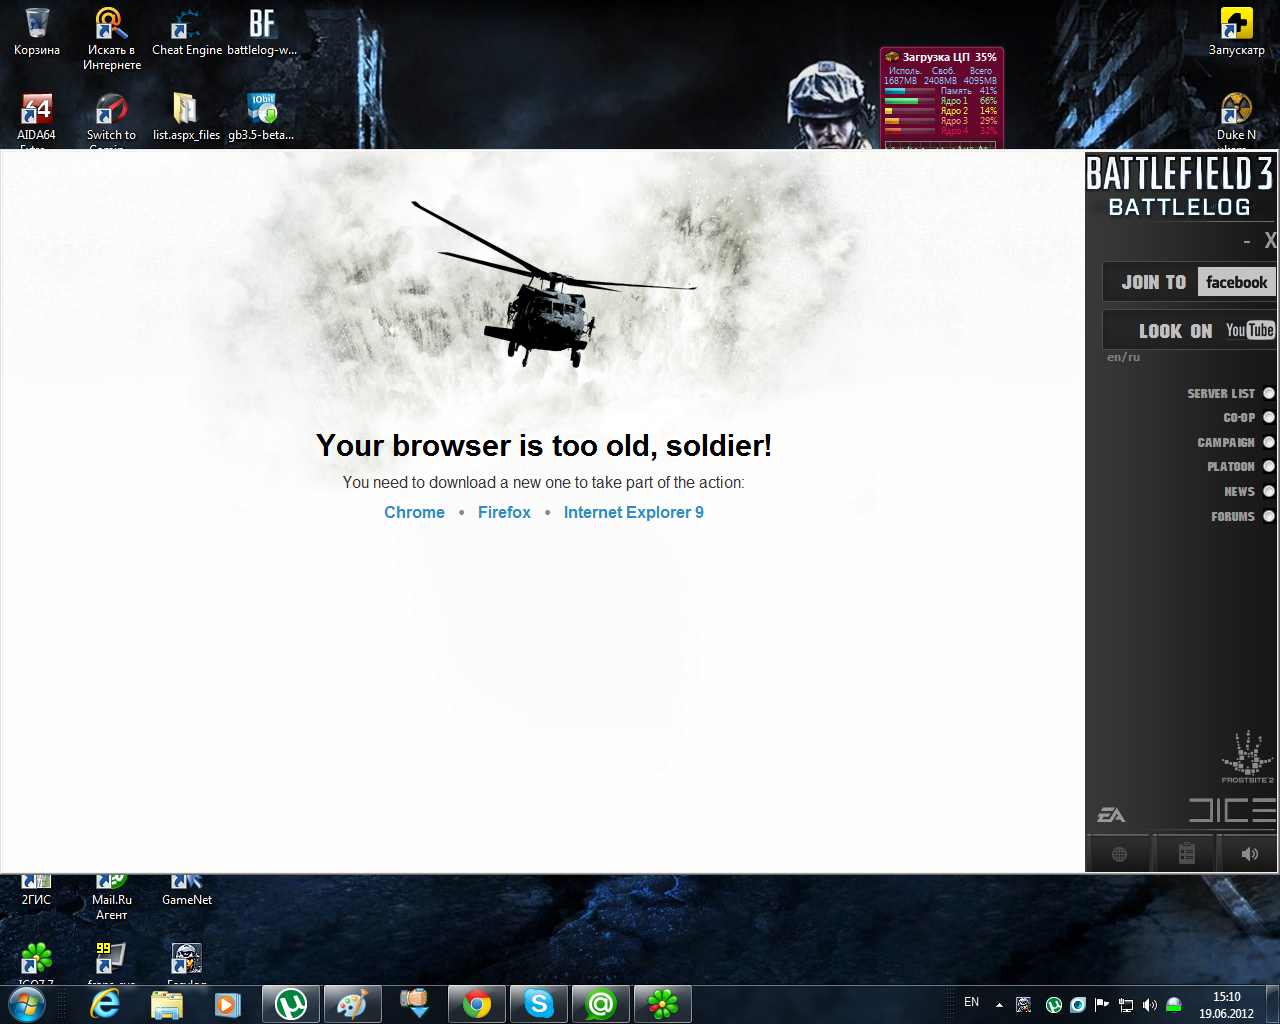Open Windows Media Player from taskbar
The width and height of the screenshot is (1280, 1024).
227,1004
